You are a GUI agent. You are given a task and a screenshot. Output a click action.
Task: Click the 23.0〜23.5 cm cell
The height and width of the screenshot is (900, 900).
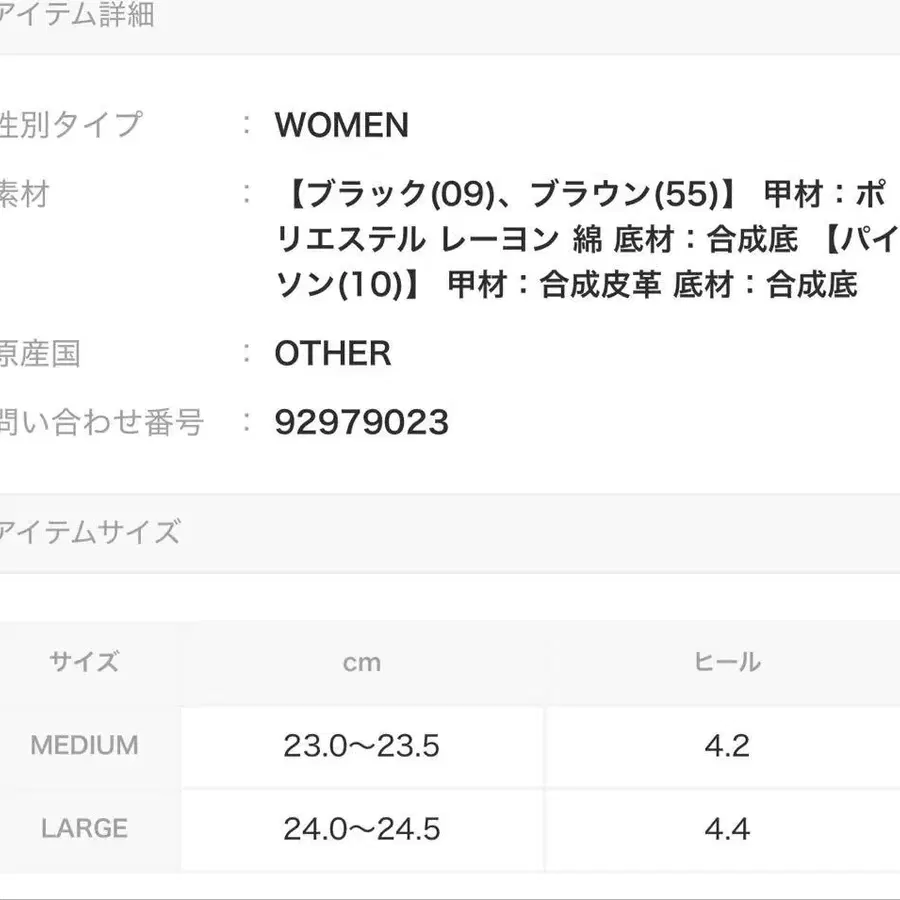click(x=361, y=746)
